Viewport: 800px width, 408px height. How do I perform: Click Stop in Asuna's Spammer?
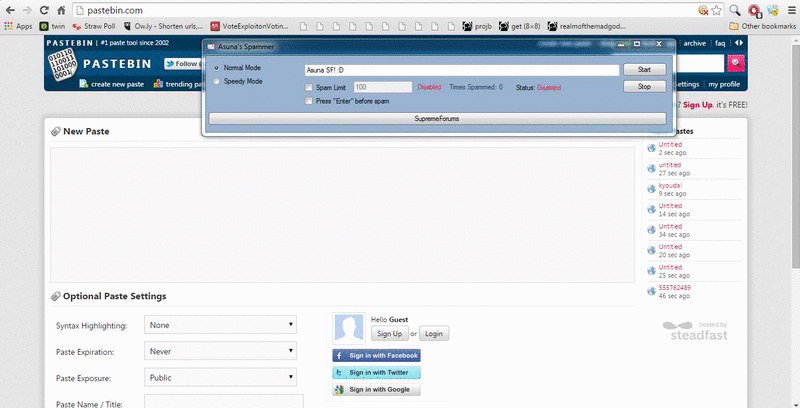tap(644, 87)
